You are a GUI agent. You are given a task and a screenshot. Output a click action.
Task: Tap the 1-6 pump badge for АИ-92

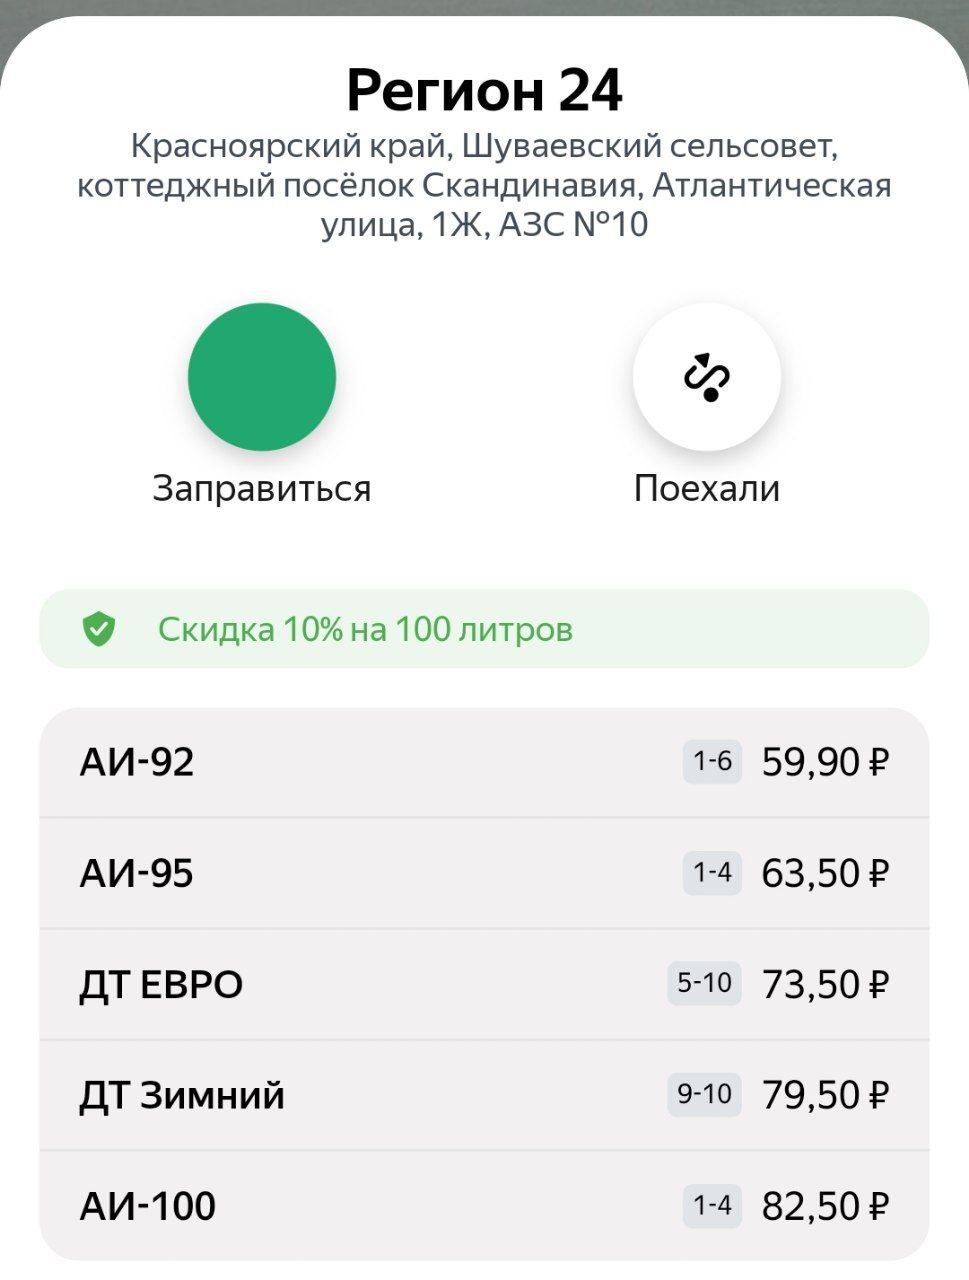click(x=712, y=762)
